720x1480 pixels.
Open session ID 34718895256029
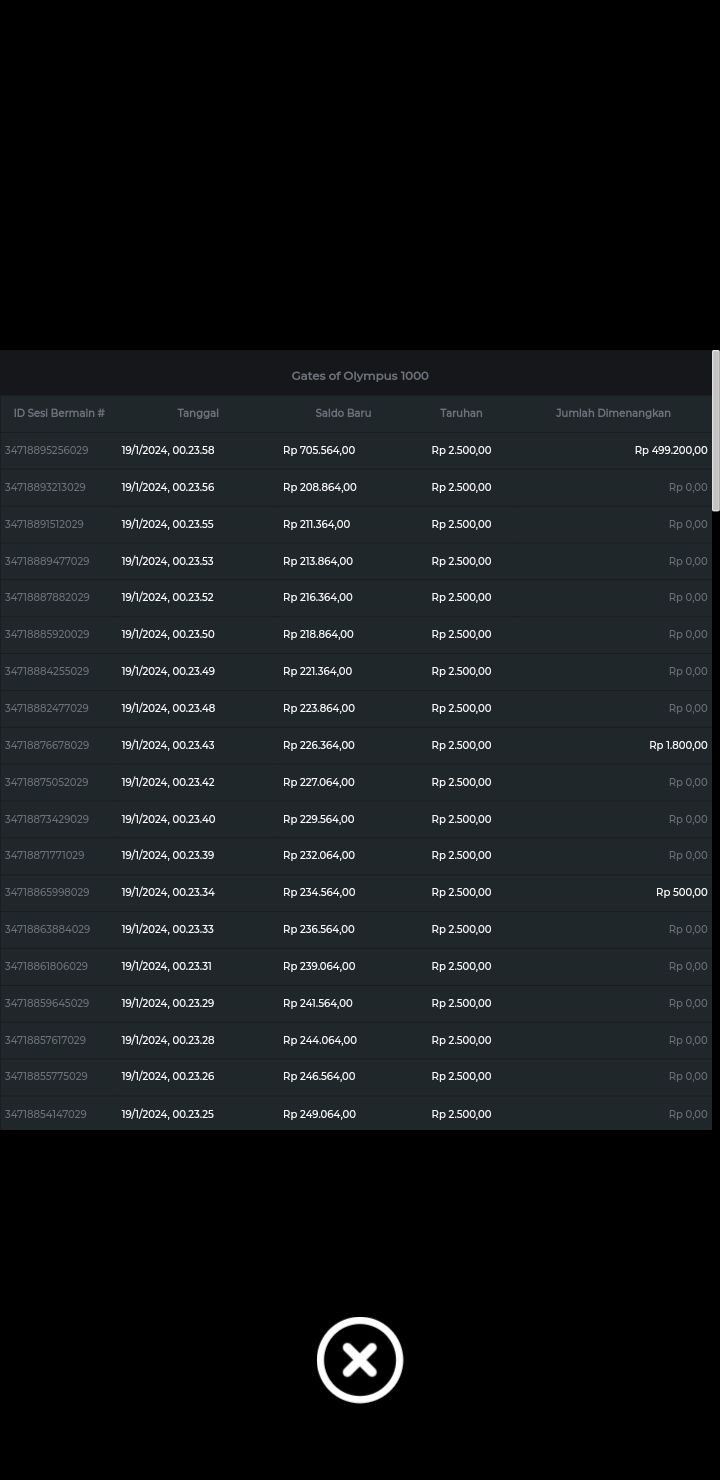[47, 450]
